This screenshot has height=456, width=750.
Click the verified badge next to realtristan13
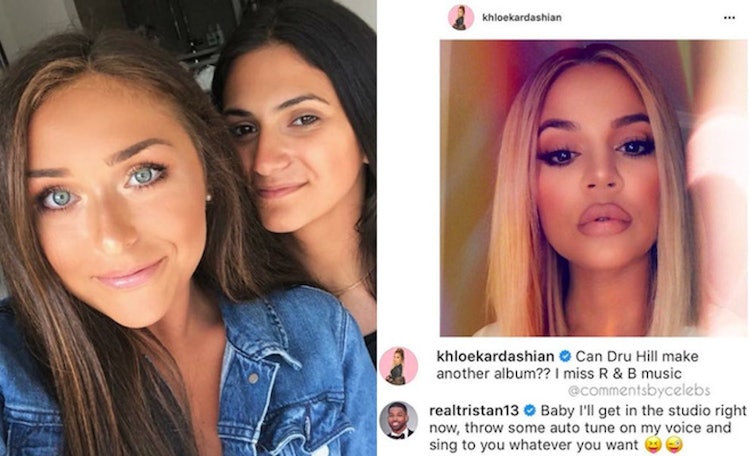[529, 411]
